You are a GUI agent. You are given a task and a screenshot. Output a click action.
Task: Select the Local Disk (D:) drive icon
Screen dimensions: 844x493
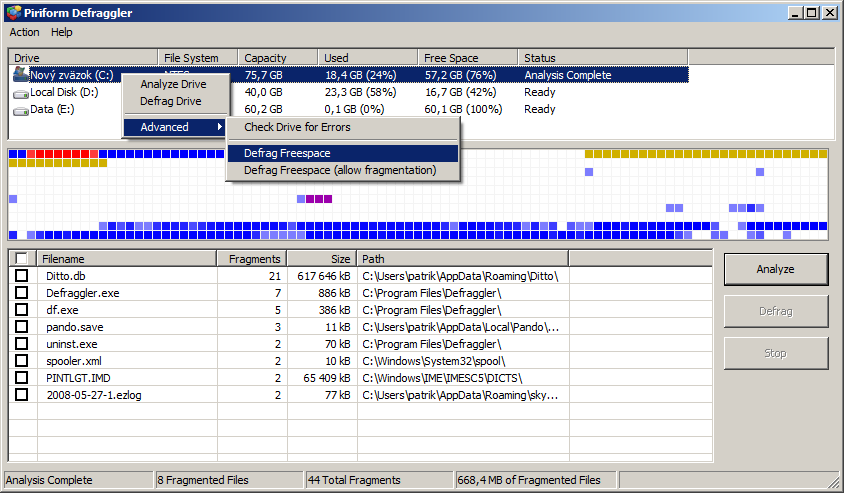[20, 92]
